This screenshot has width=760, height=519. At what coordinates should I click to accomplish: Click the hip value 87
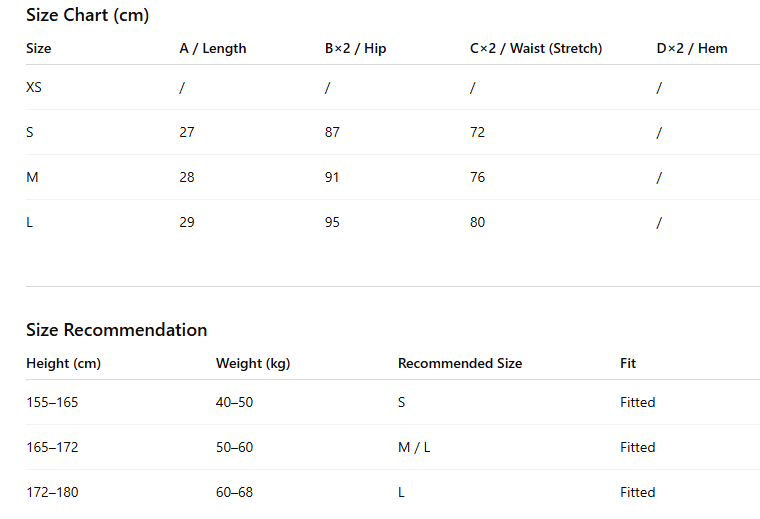[332, 132]
